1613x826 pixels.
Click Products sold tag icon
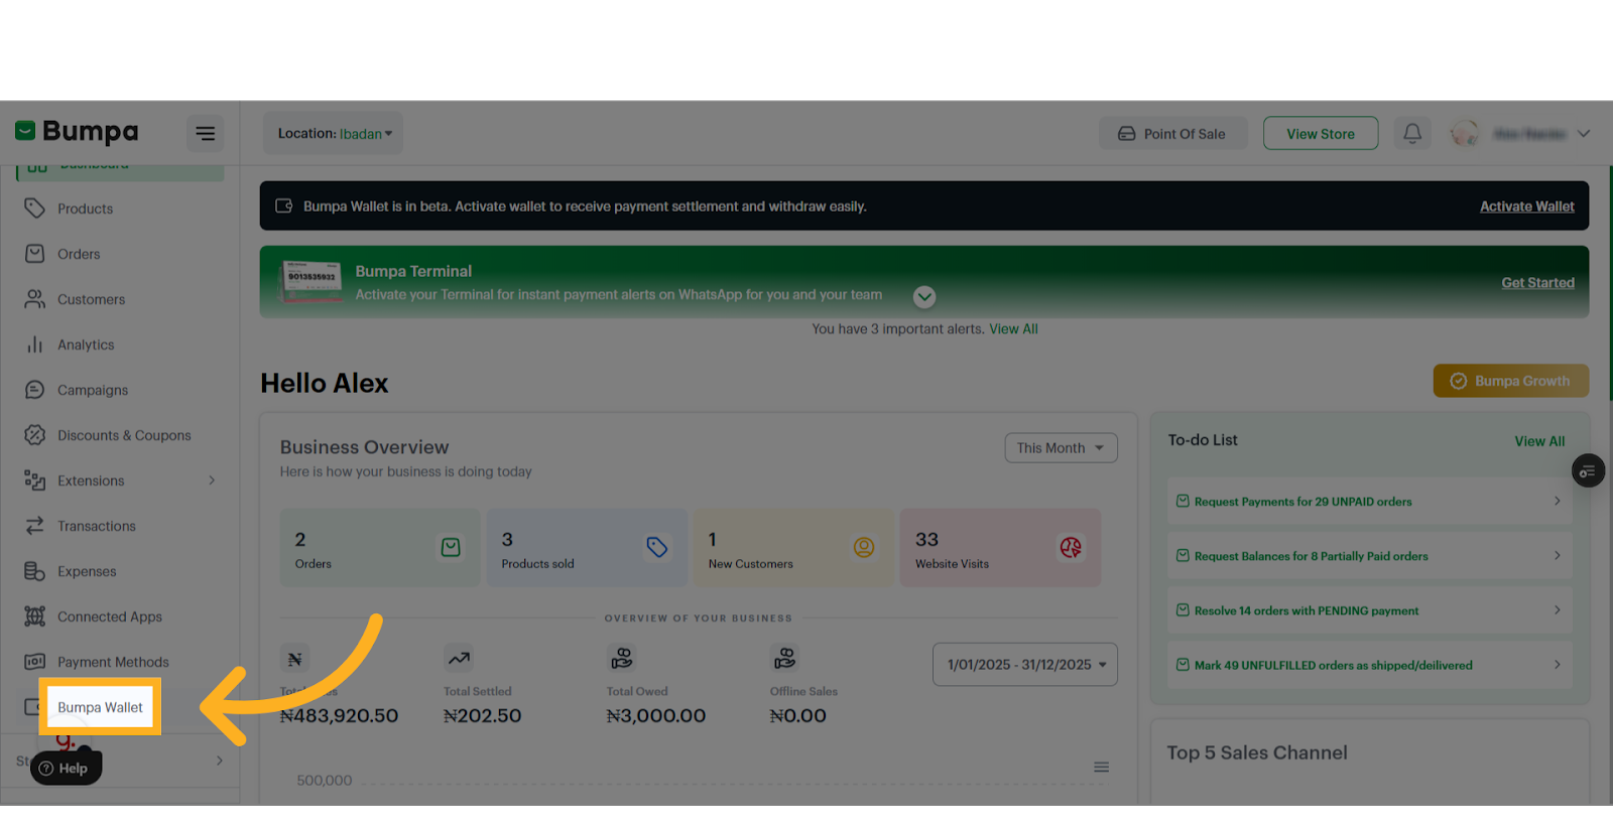(x=657, y=547)
